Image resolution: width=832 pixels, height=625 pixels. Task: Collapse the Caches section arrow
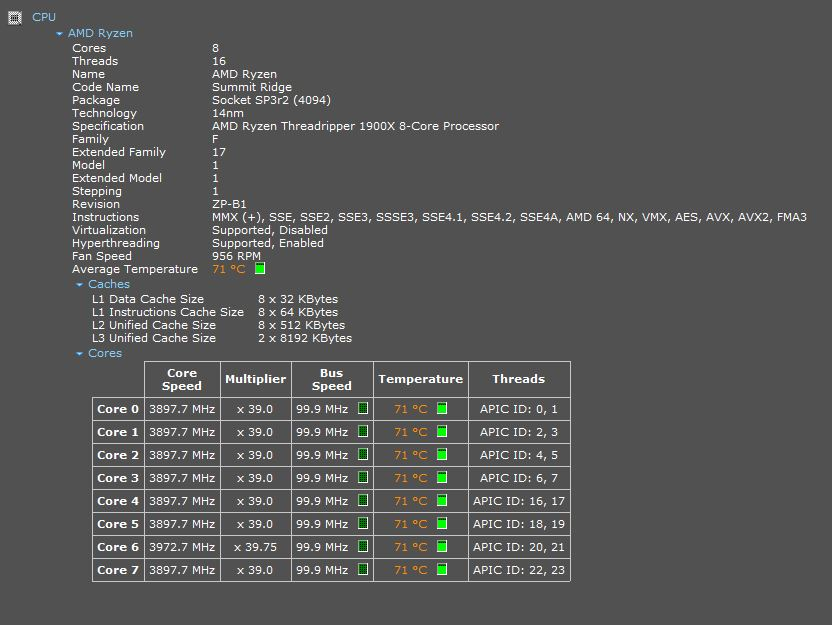coord(80,285)
